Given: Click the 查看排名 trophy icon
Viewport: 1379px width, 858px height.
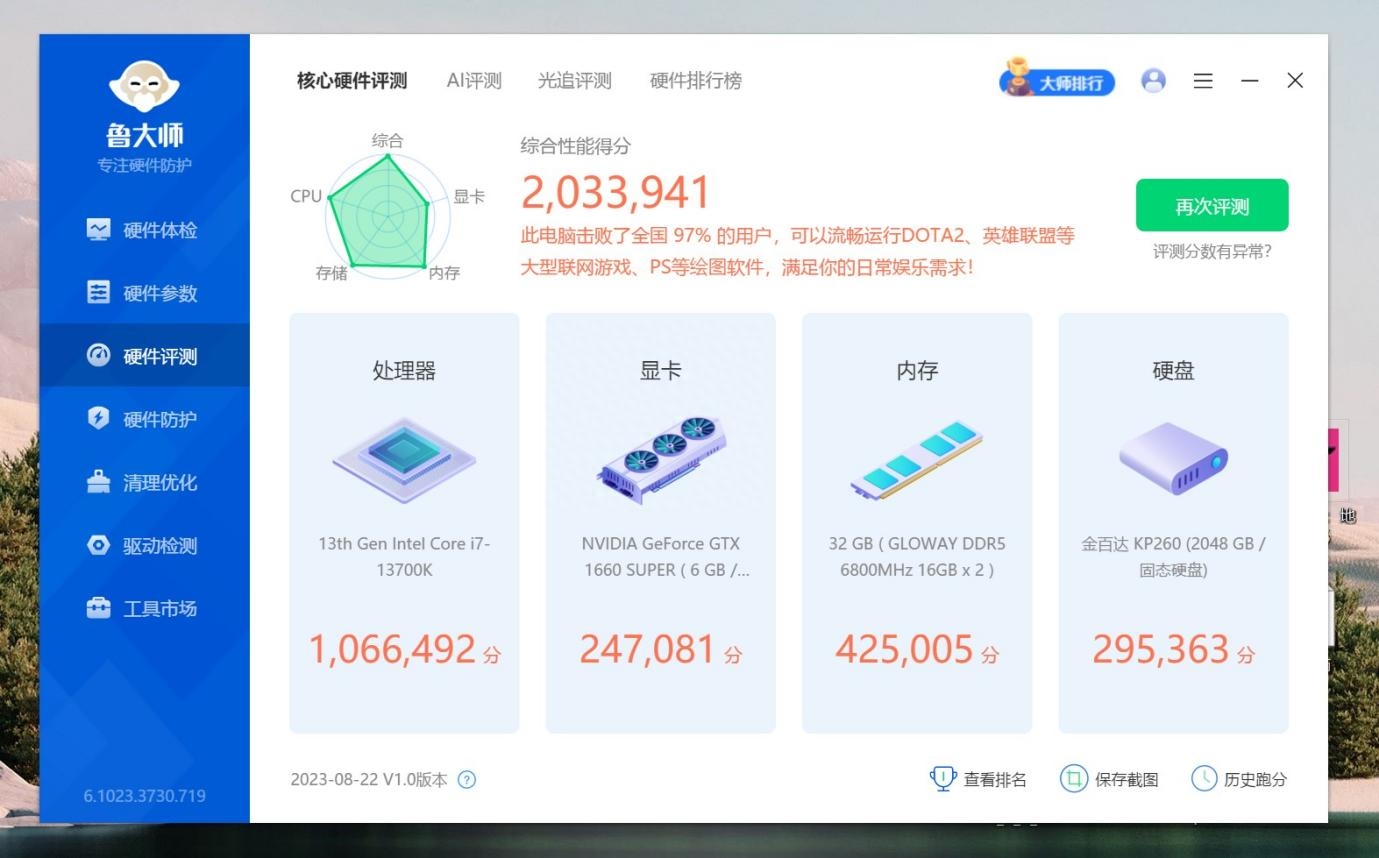Looking at the screenshot, I should tap(943, 779).
